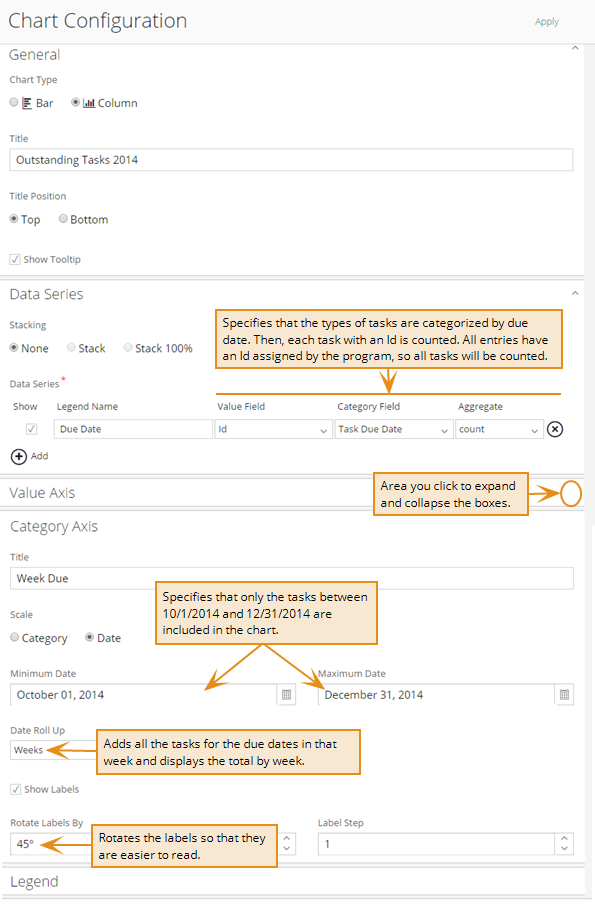Remove the Due Date data series
This screenshot has height=904, width=595.
555,429
